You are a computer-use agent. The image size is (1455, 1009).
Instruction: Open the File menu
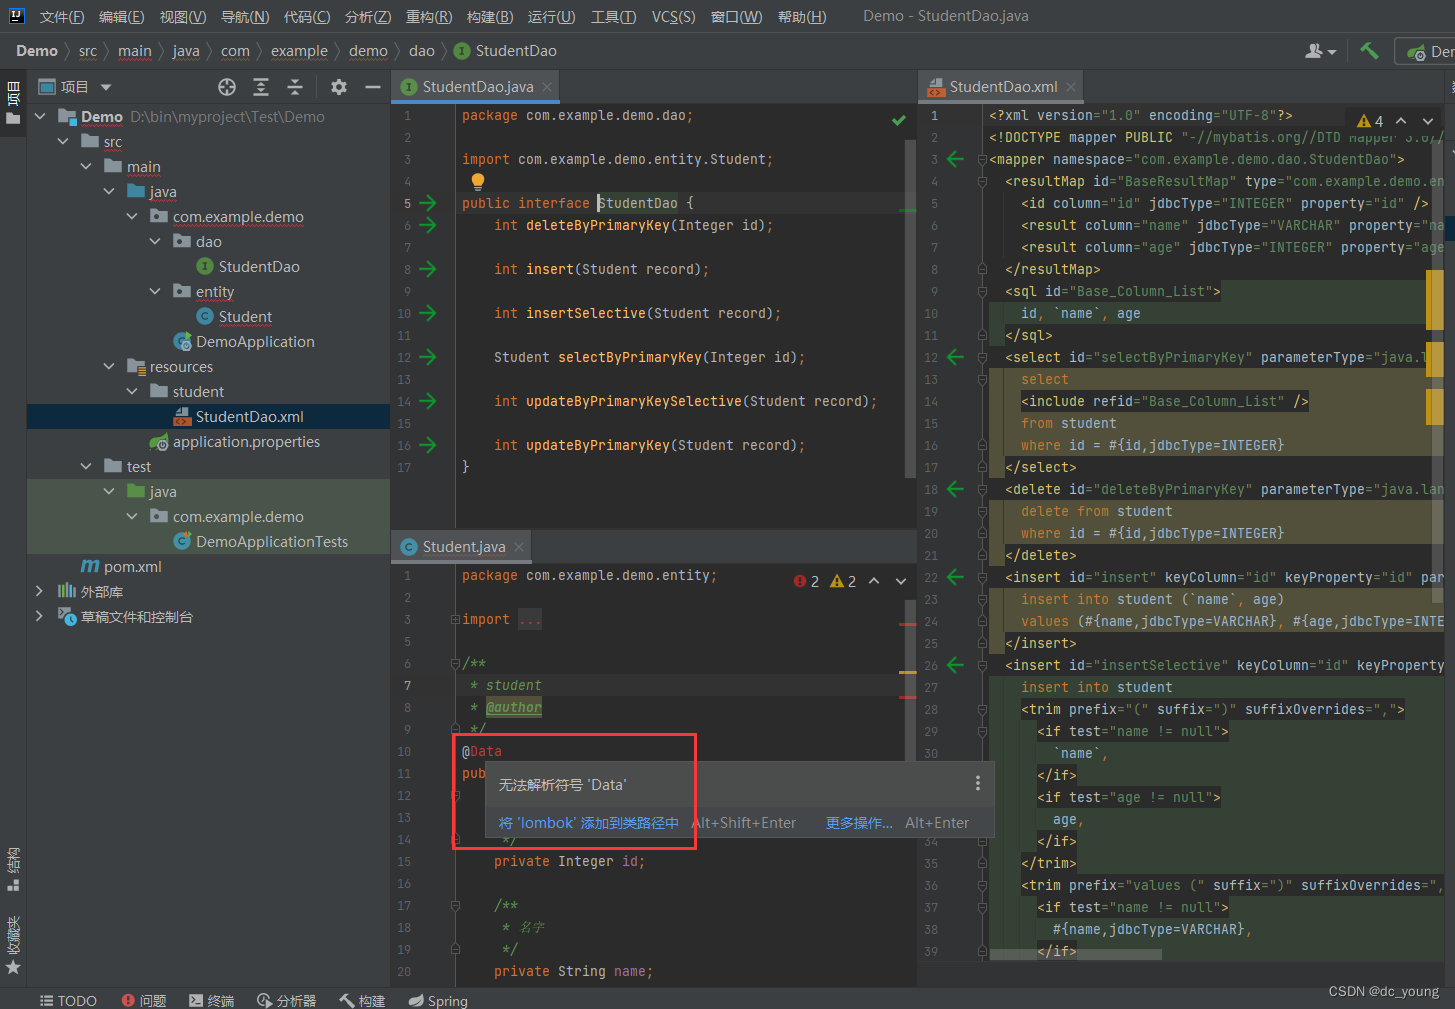tap(62, 17)
